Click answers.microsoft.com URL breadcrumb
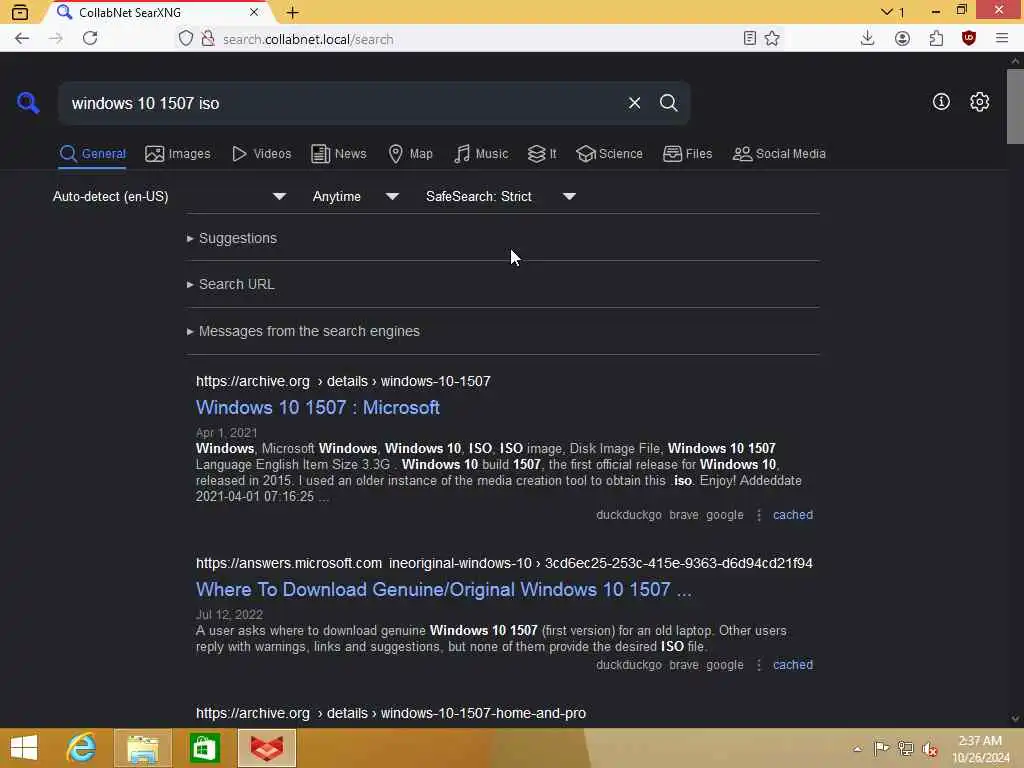The image size is (1024, 768). point(504,563)
